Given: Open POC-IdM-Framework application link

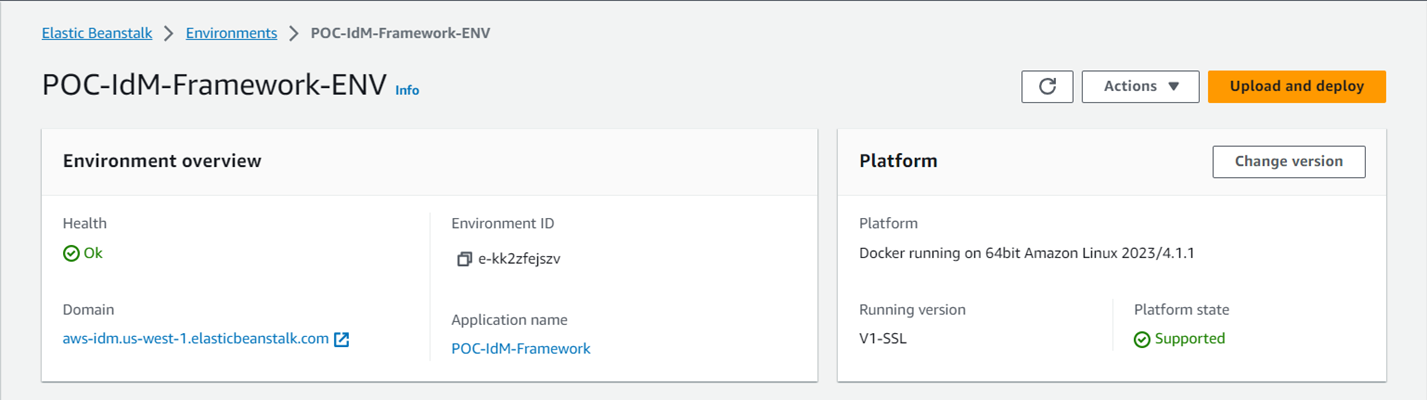Looking at the screenshot, I should pyautogui.click(x=521, y=348).
